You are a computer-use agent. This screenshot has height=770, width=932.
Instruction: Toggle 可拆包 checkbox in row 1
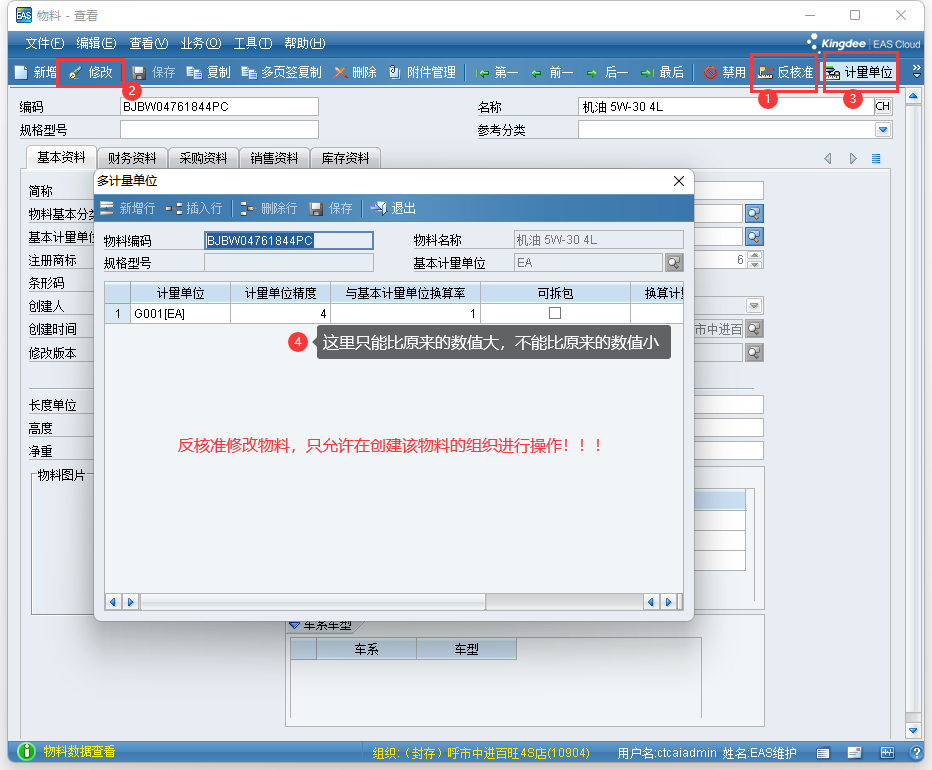[x=555, y=313]
